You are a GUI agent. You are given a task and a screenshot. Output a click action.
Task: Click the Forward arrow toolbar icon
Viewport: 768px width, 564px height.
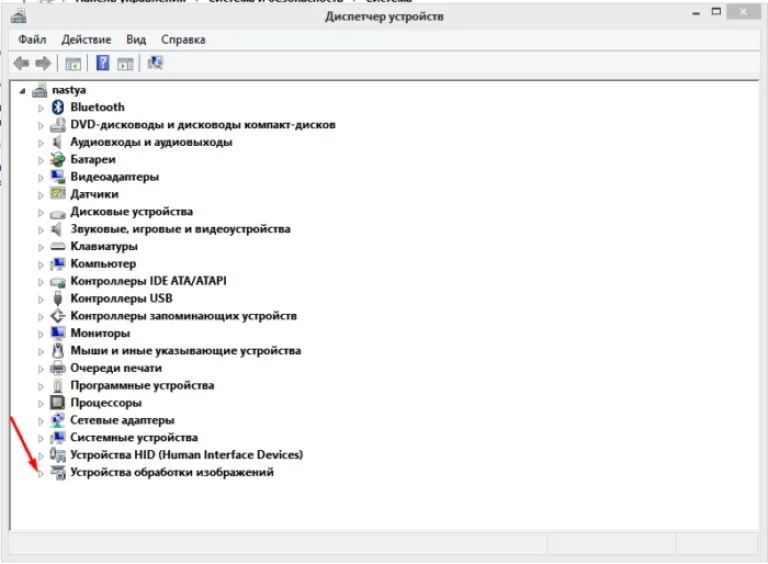tap(43, 63)
